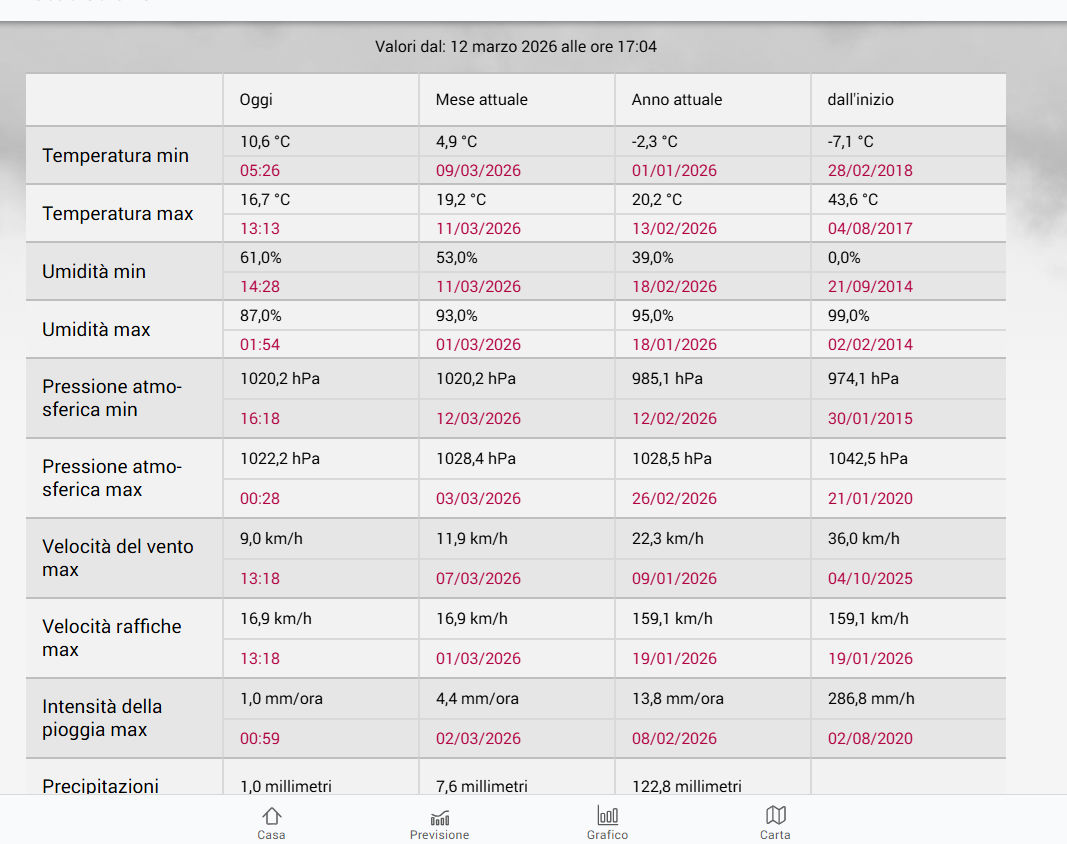The height and width of the screenshot is (844, 1067).
Task: Go to the Casa home icon
Action: coord(271,816)
